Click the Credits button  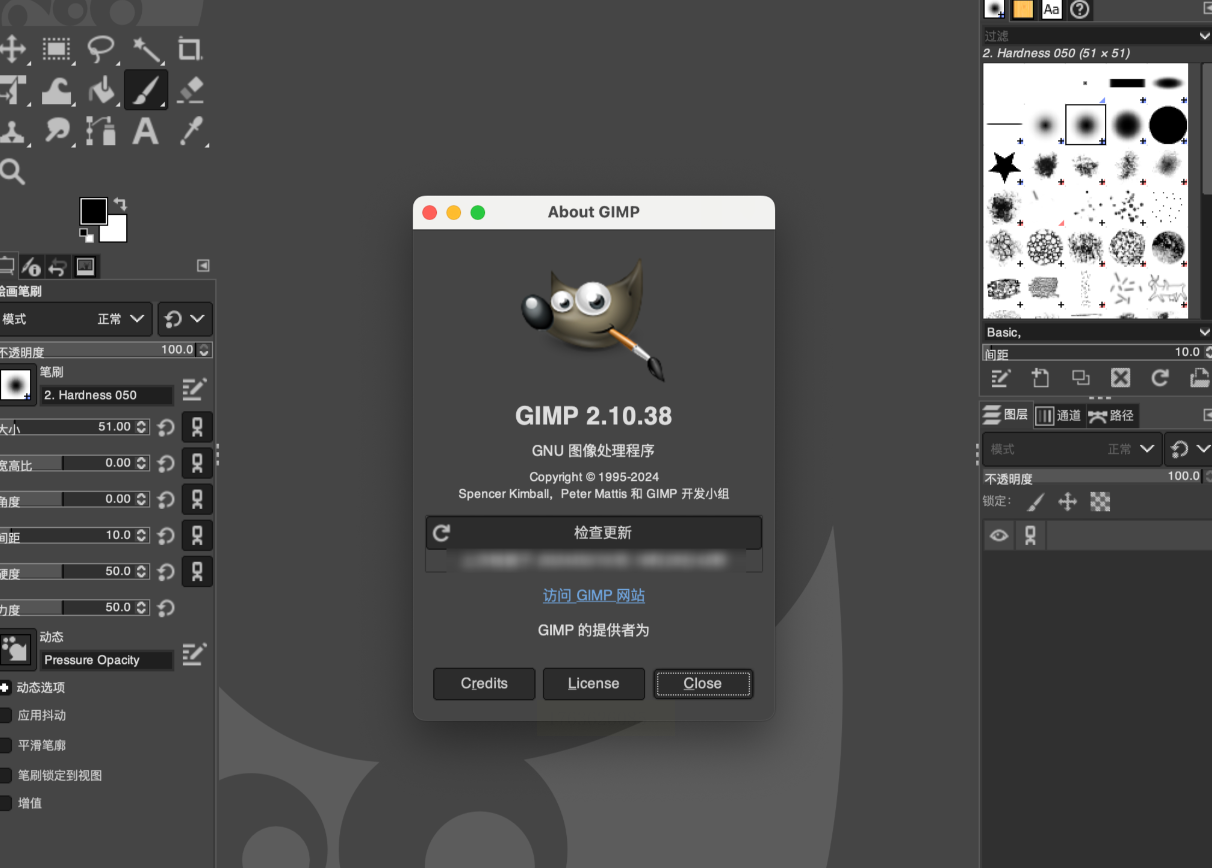[484, 684]
